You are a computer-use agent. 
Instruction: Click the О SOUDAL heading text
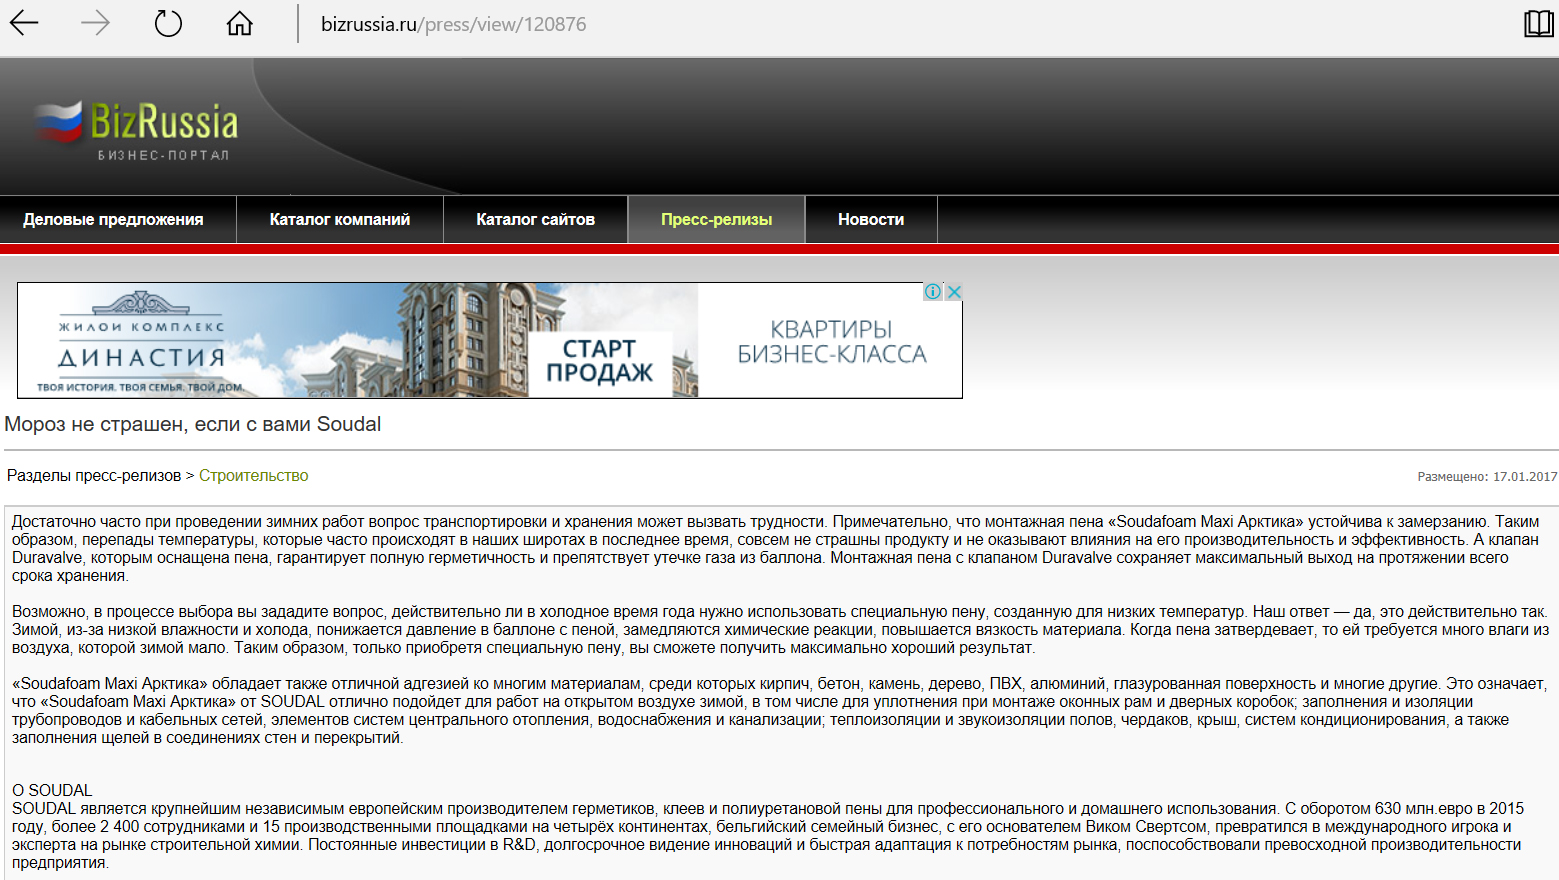pyautogui.click(x=52, y=790)
